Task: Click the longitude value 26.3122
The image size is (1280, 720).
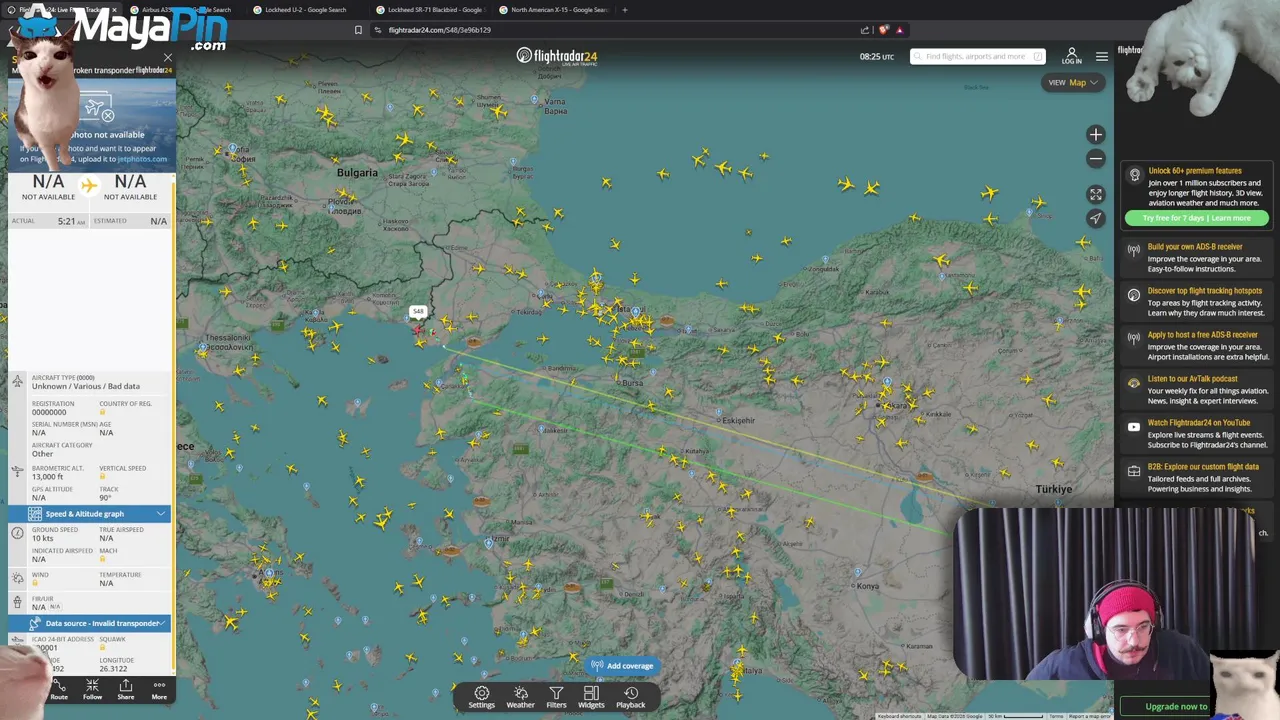Action: tap(112, 669)
